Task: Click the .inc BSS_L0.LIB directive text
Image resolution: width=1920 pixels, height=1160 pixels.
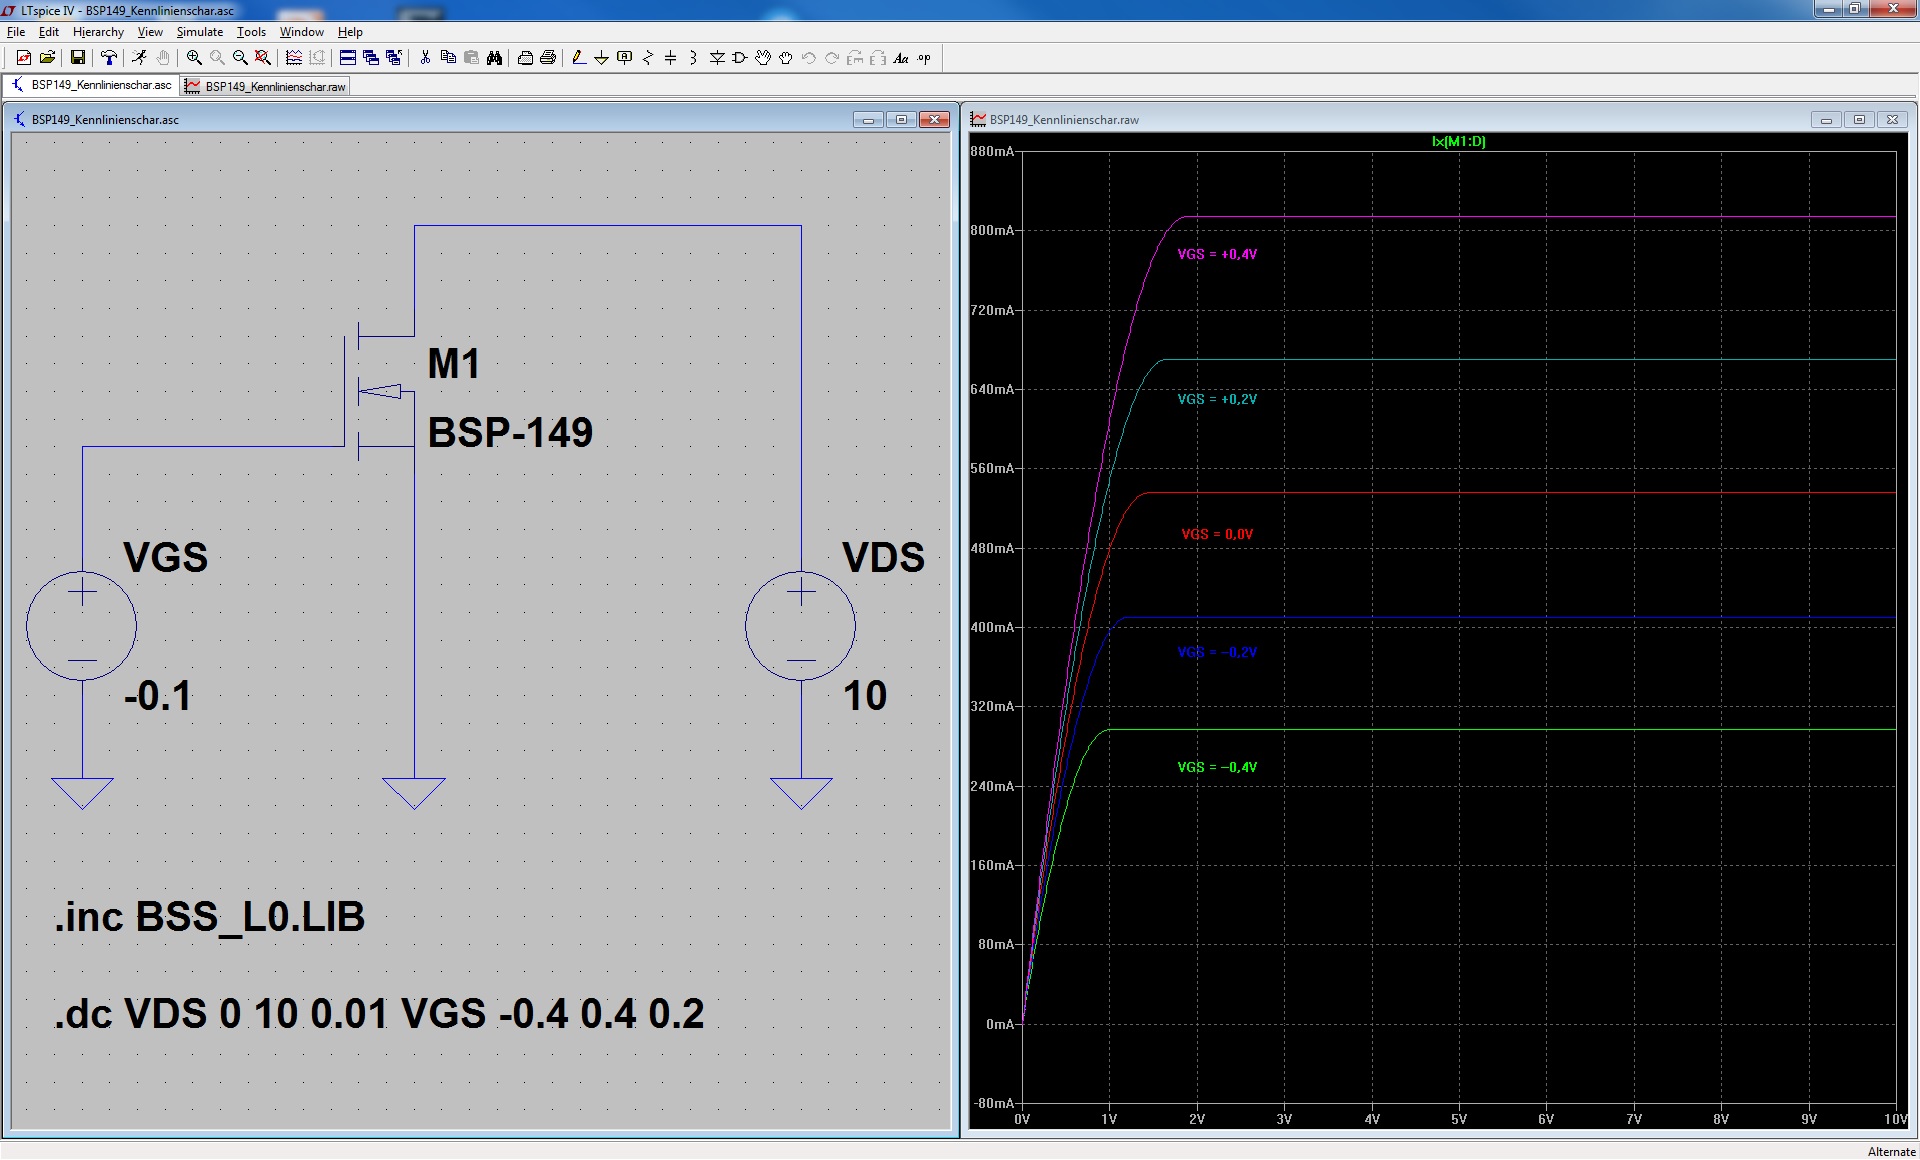Action: point(210,917)
